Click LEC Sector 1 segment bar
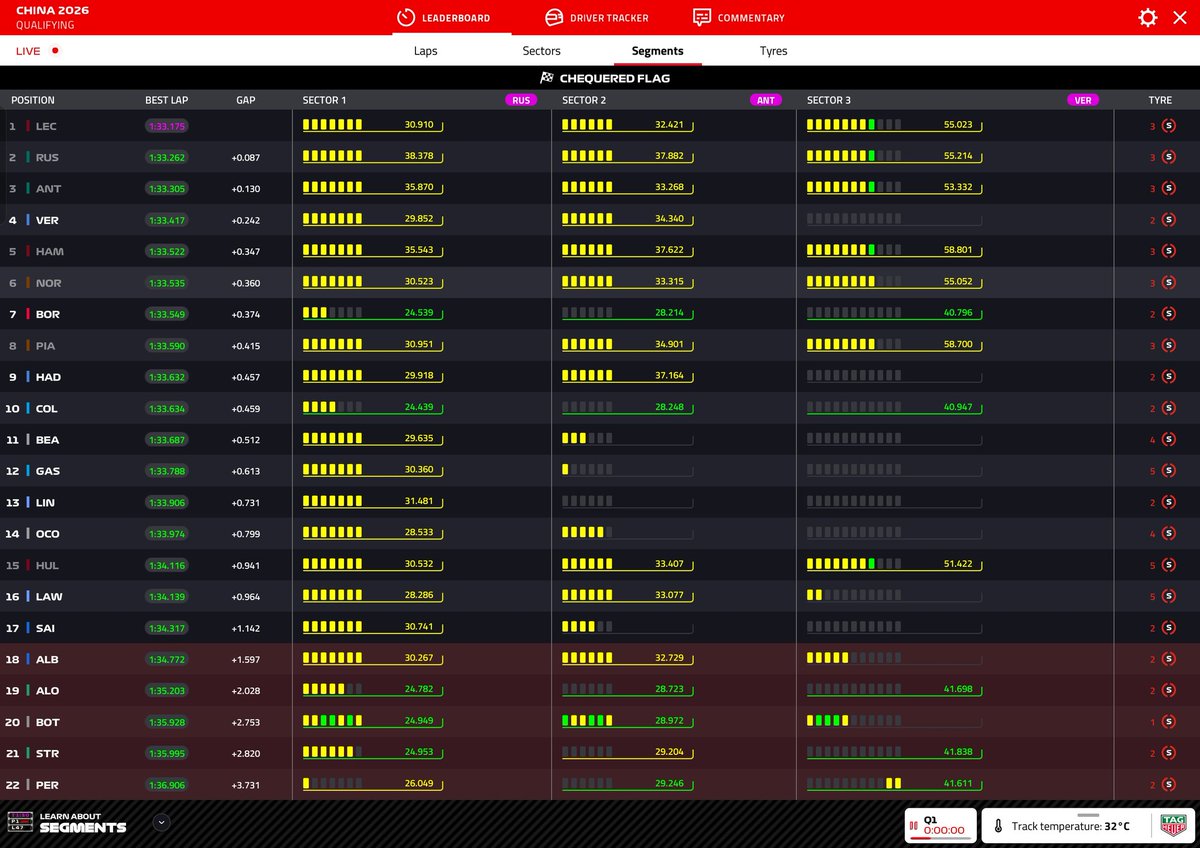Screen dimensions: 1200x848 click(332, 125)
